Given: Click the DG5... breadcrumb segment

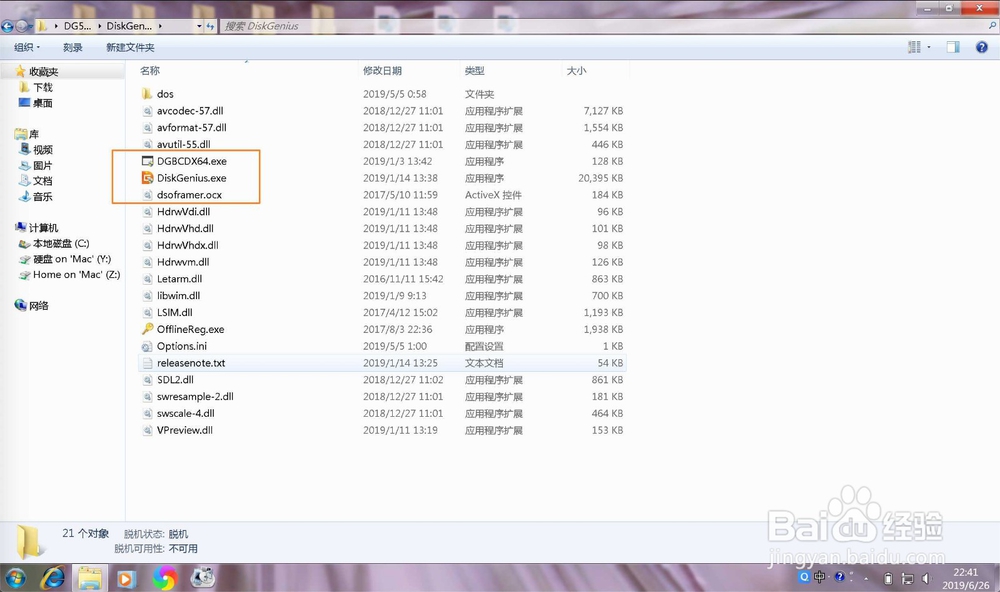Looking at the screenshot, I should click(77, 26).
